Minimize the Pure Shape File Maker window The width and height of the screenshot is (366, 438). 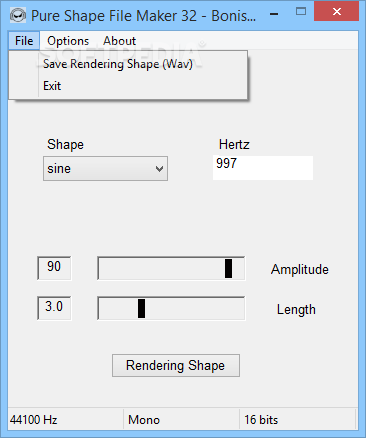274,14
